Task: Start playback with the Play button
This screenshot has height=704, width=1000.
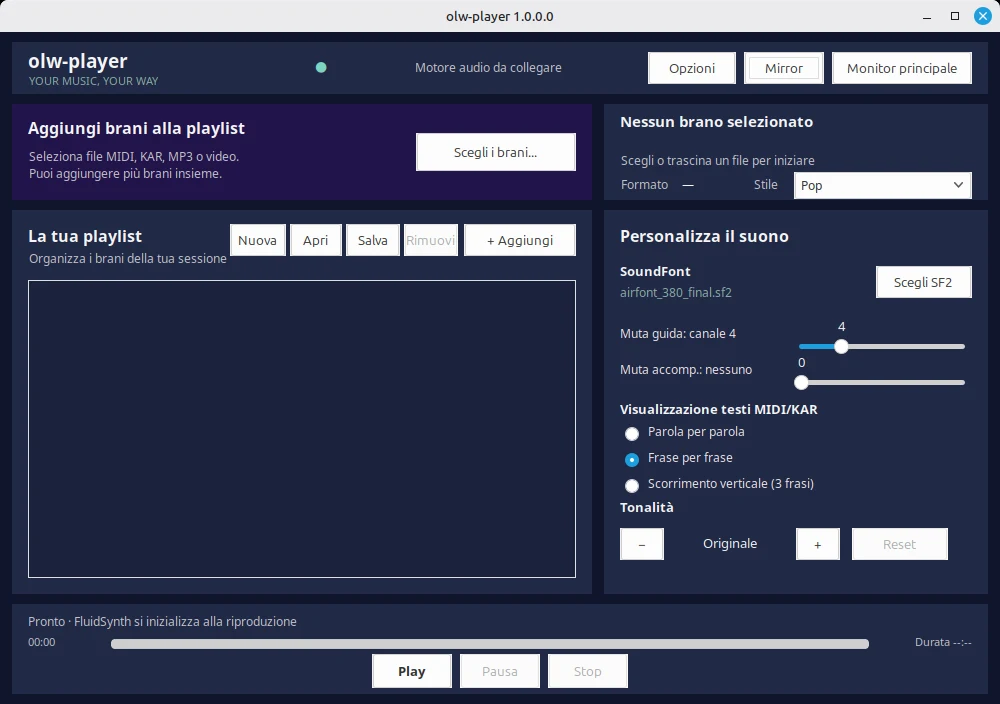Action: point(411,671)
